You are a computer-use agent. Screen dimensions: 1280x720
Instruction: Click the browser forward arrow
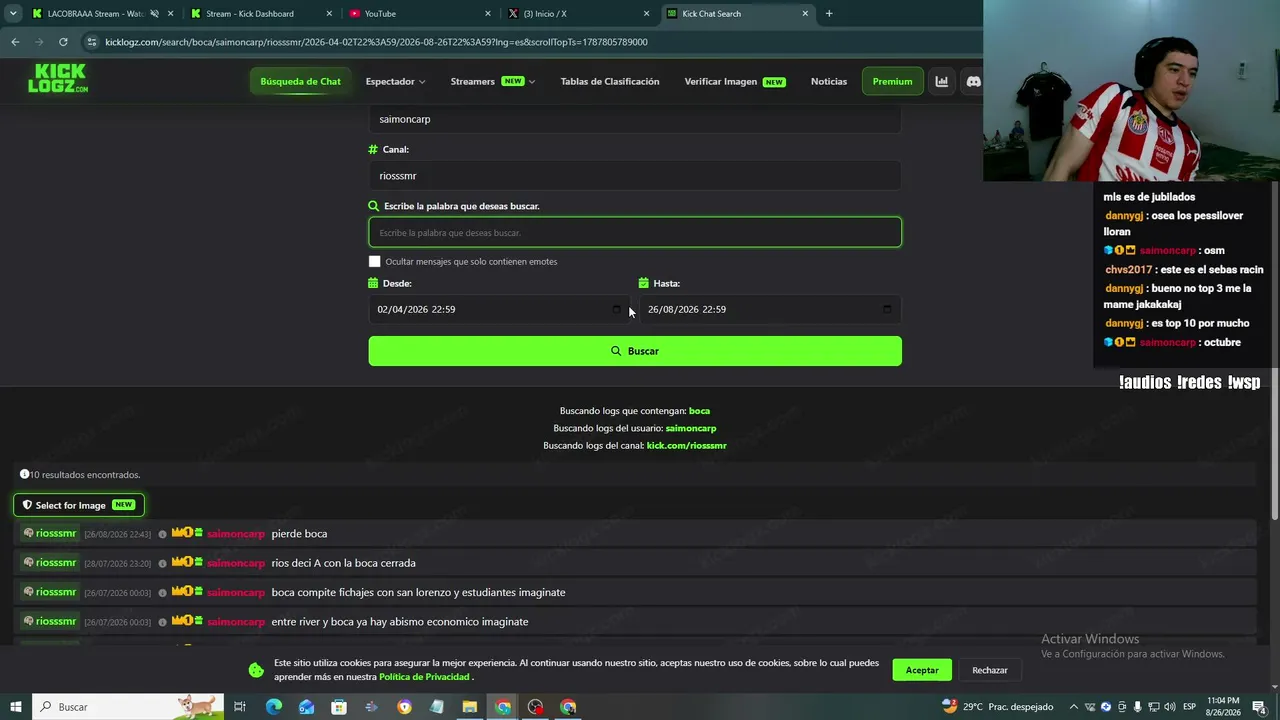[x=39, y=42]
